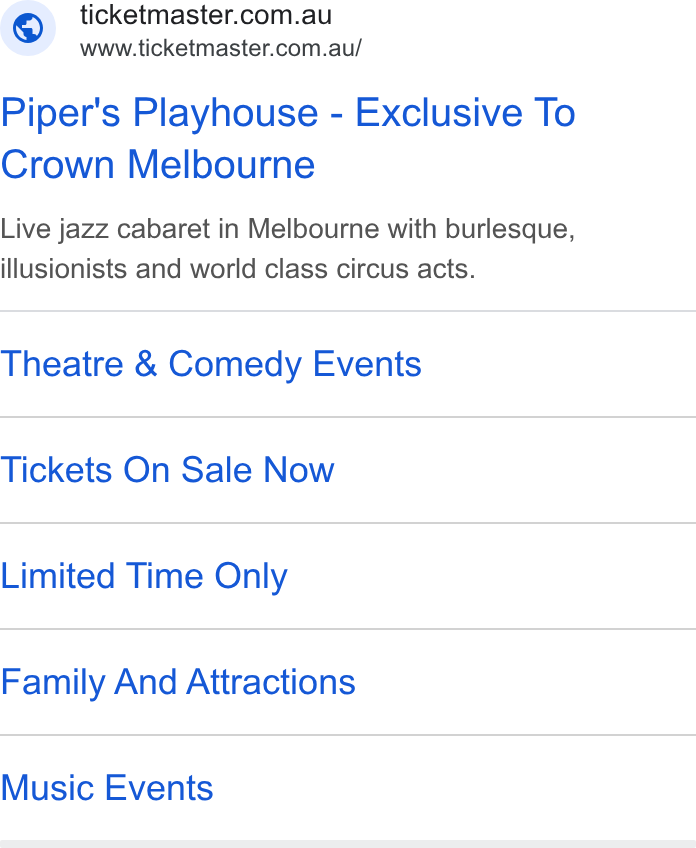
Task: Click the blue globe favicon icon
Action: tap(28, 28)
